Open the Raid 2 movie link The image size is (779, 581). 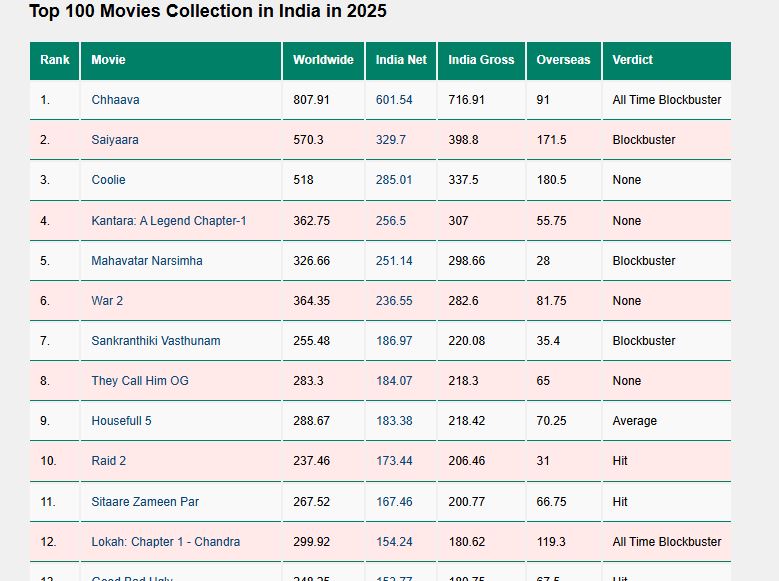coord(108,461)
